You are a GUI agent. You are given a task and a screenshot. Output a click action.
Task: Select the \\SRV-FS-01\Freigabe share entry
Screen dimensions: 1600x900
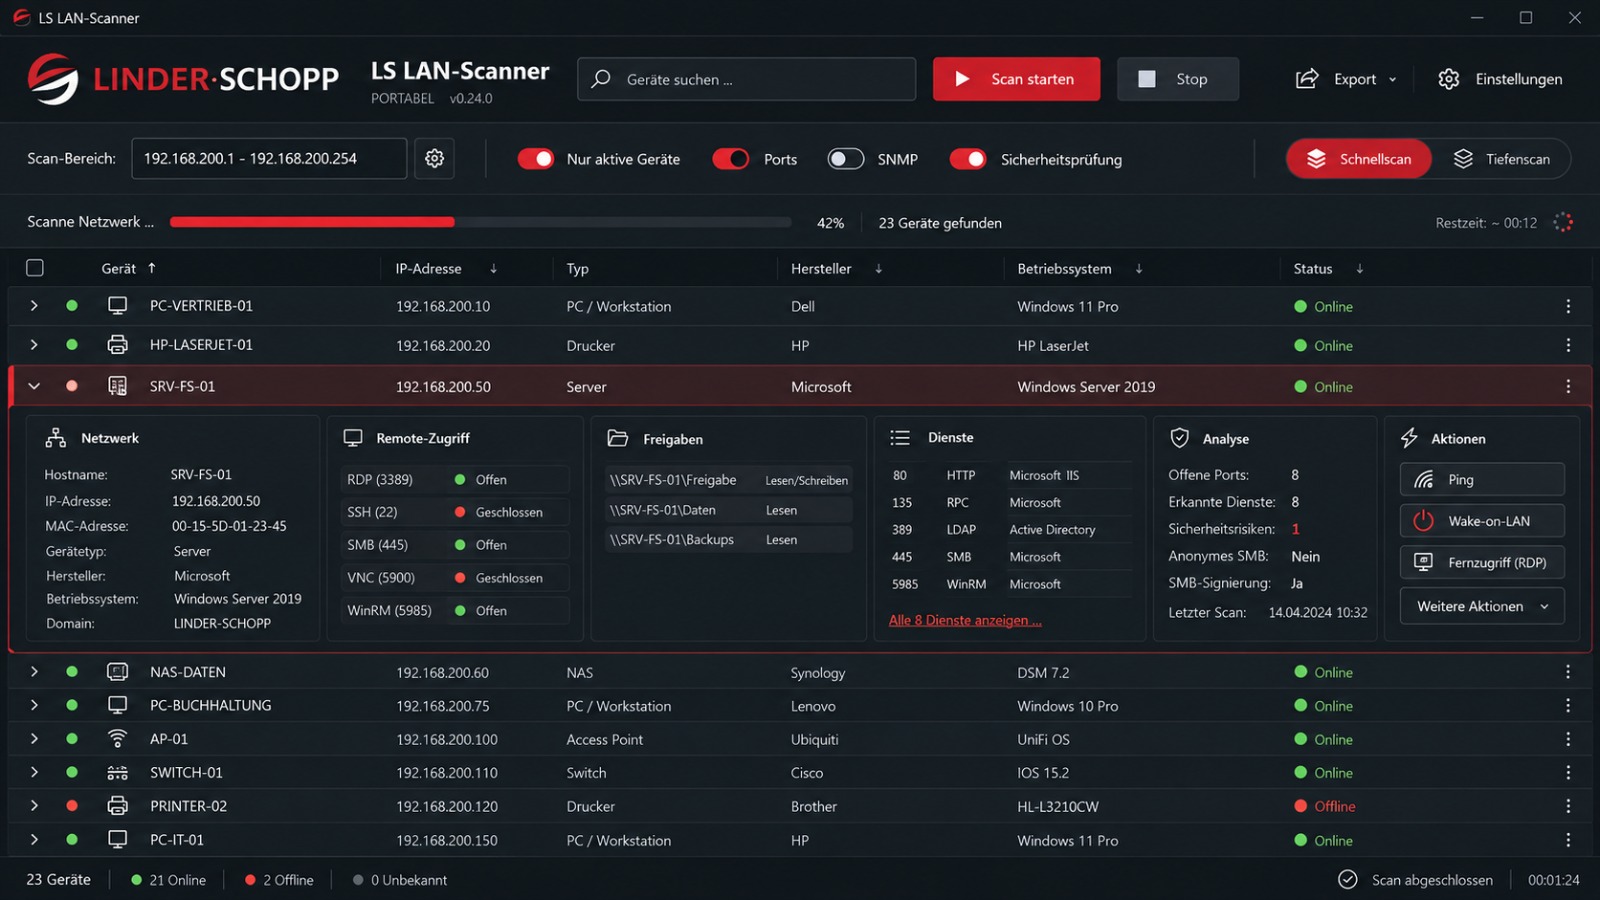click(729, 480)
